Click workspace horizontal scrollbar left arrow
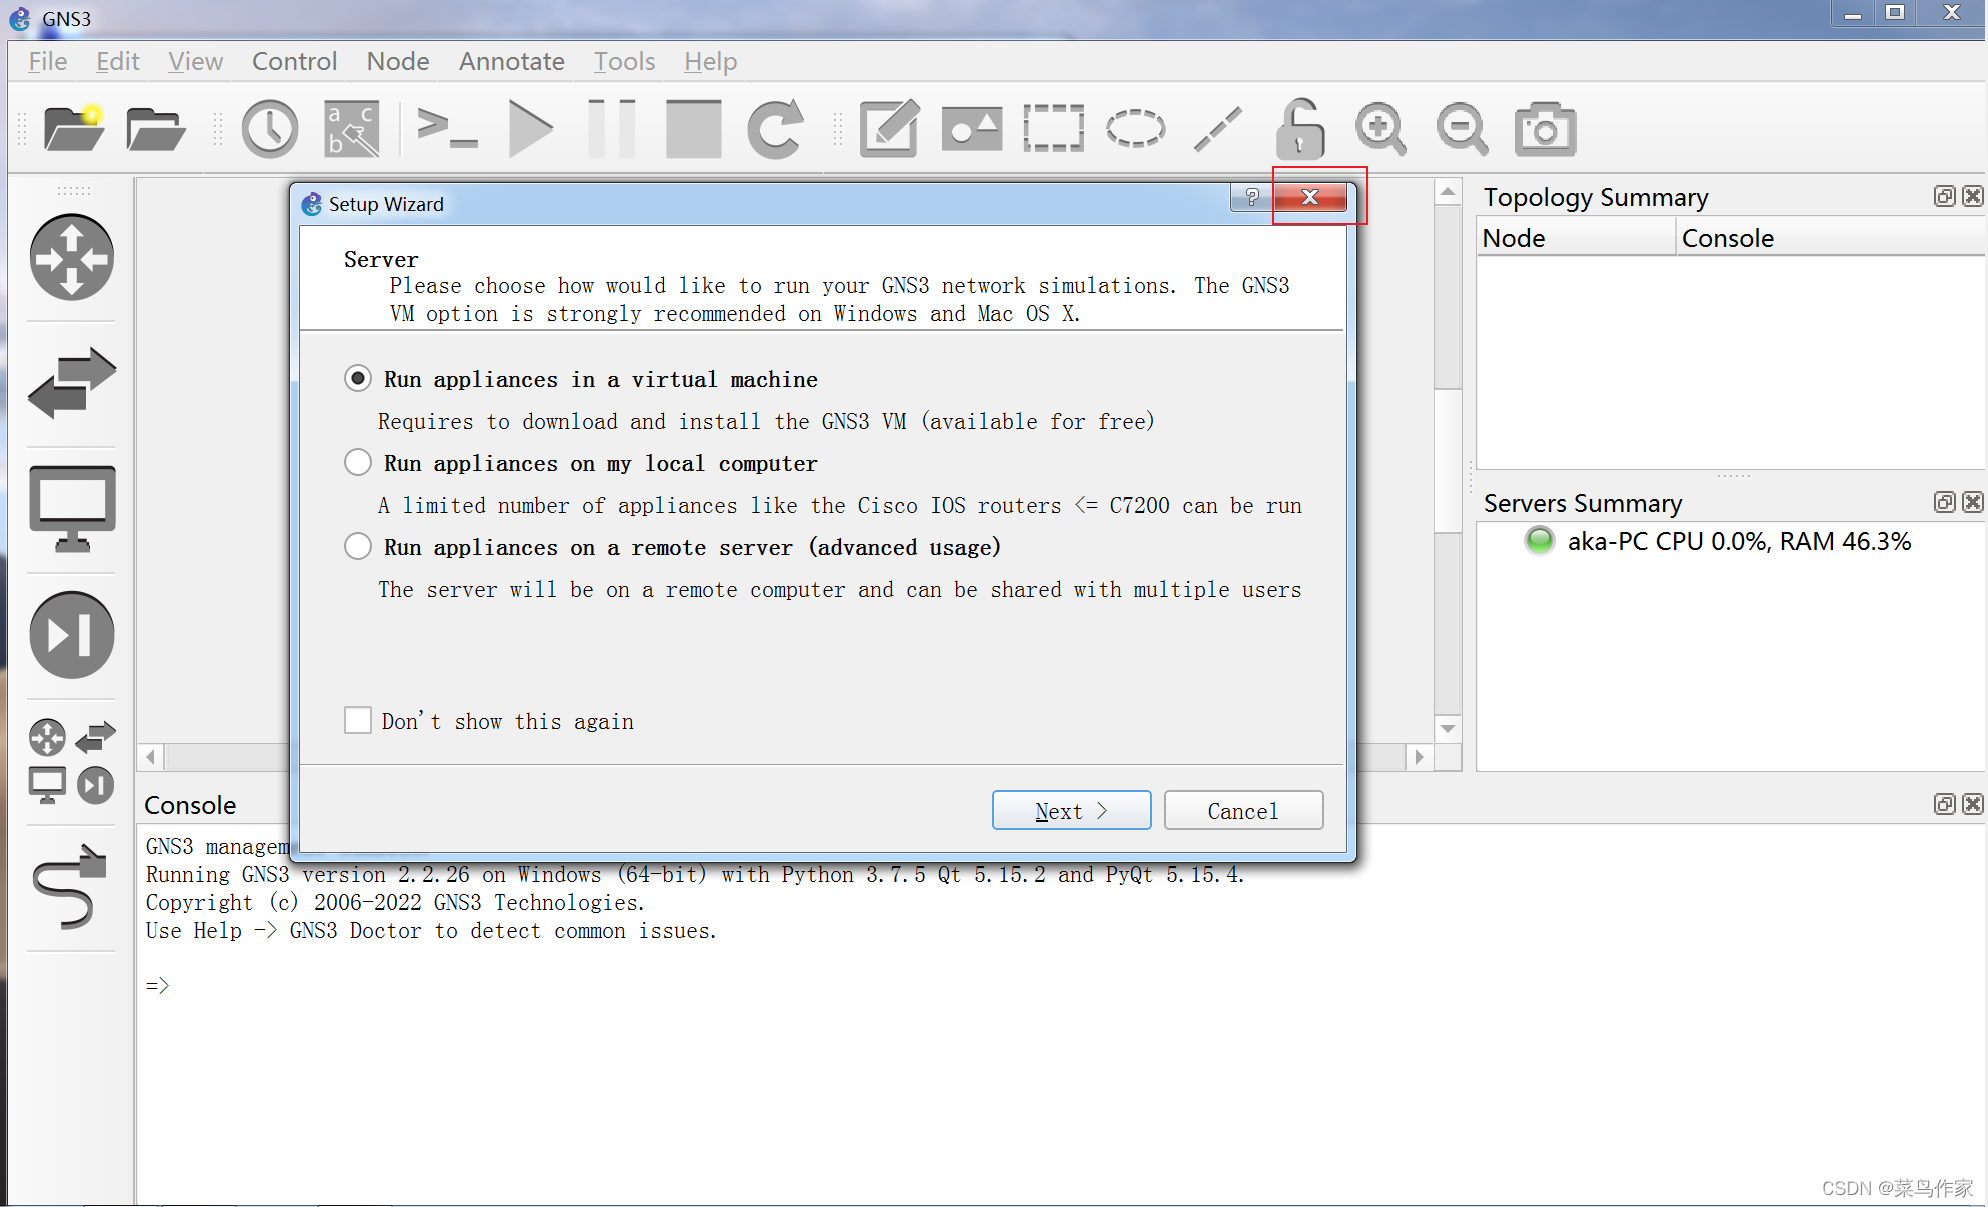 pyautogui.click(x=151, y=757)
